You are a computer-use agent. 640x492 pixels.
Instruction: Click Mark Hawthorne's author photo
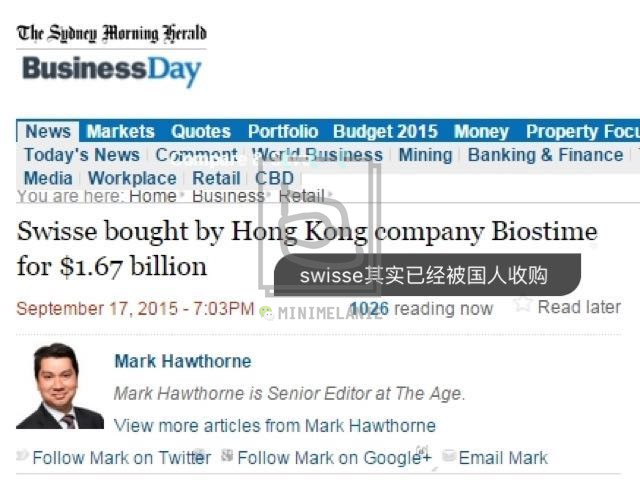[x=60, y=386]
